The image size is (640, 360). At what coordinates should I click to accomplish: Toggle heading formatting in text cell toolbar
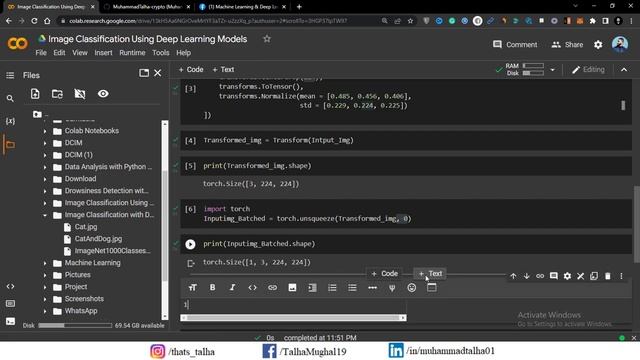pyautogui.click(x=193, y=288)
